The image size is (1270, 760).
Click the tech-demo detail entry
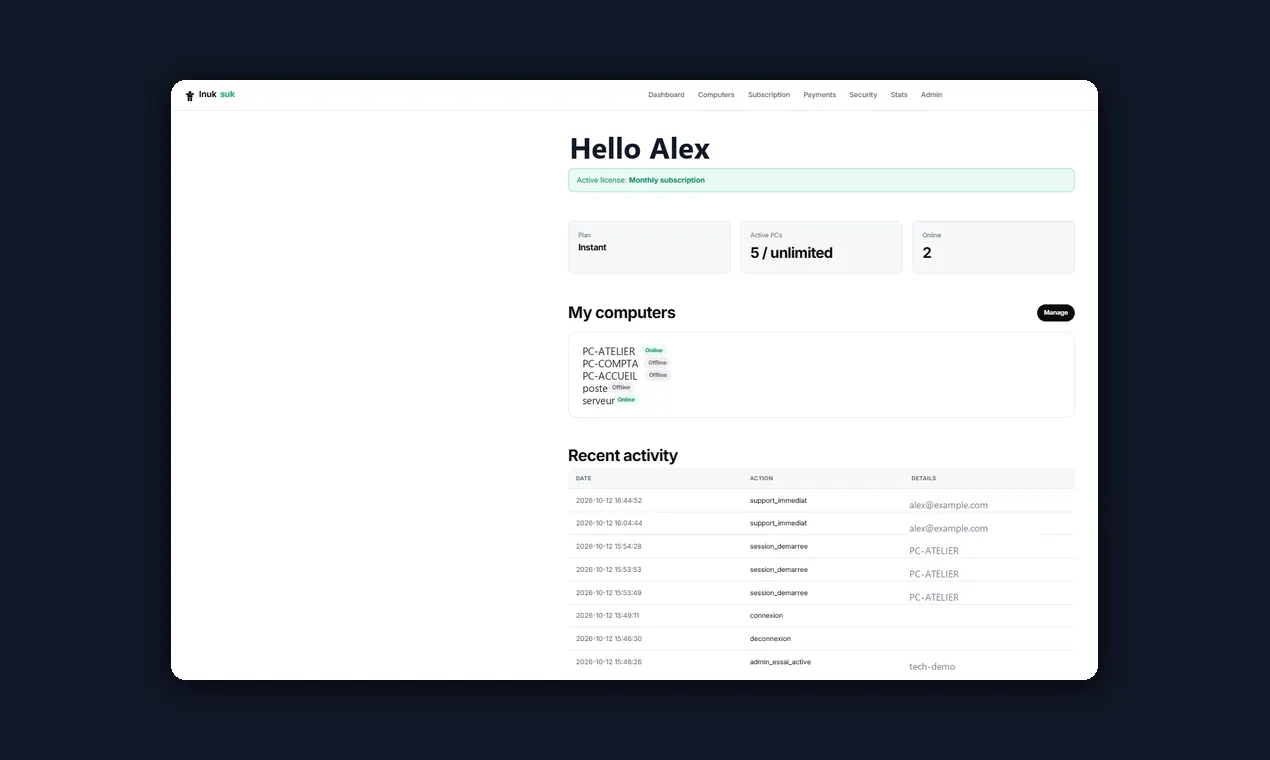coord(932,666)
